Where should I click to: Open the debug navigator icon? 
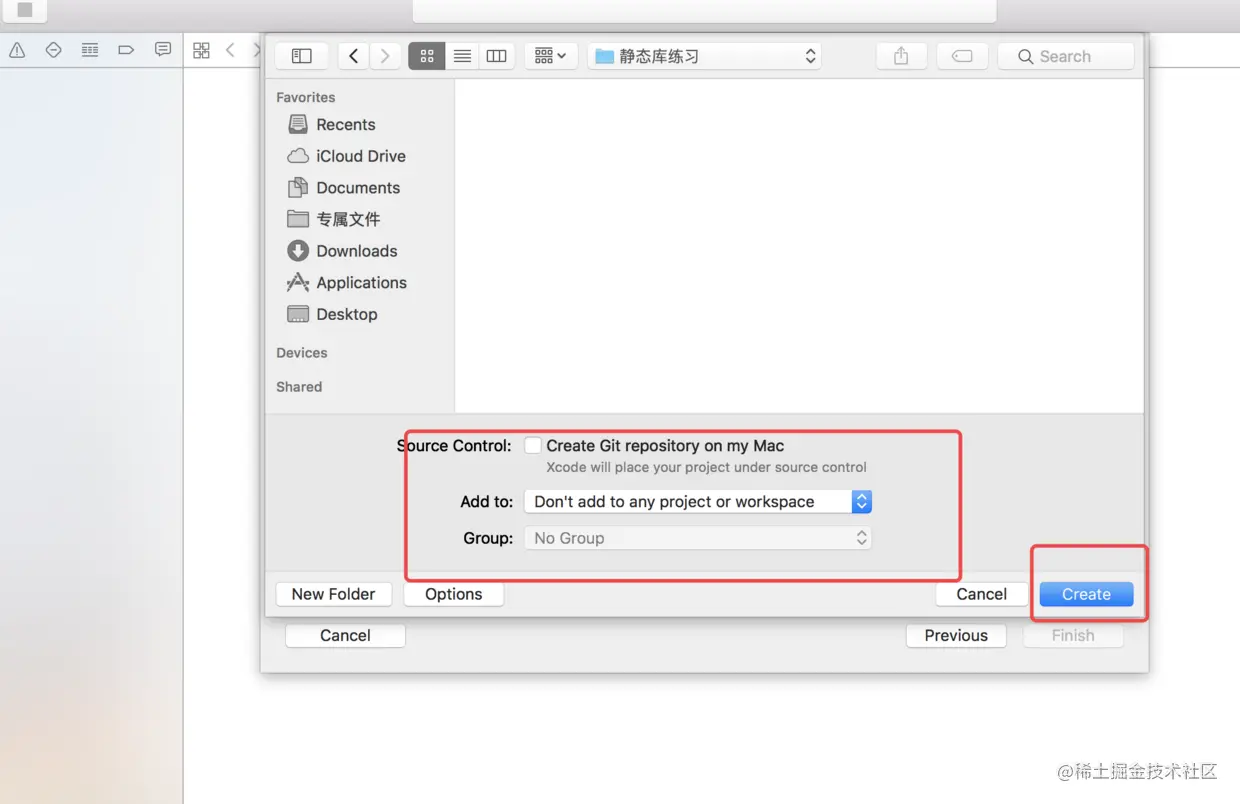tap(90, 50)
